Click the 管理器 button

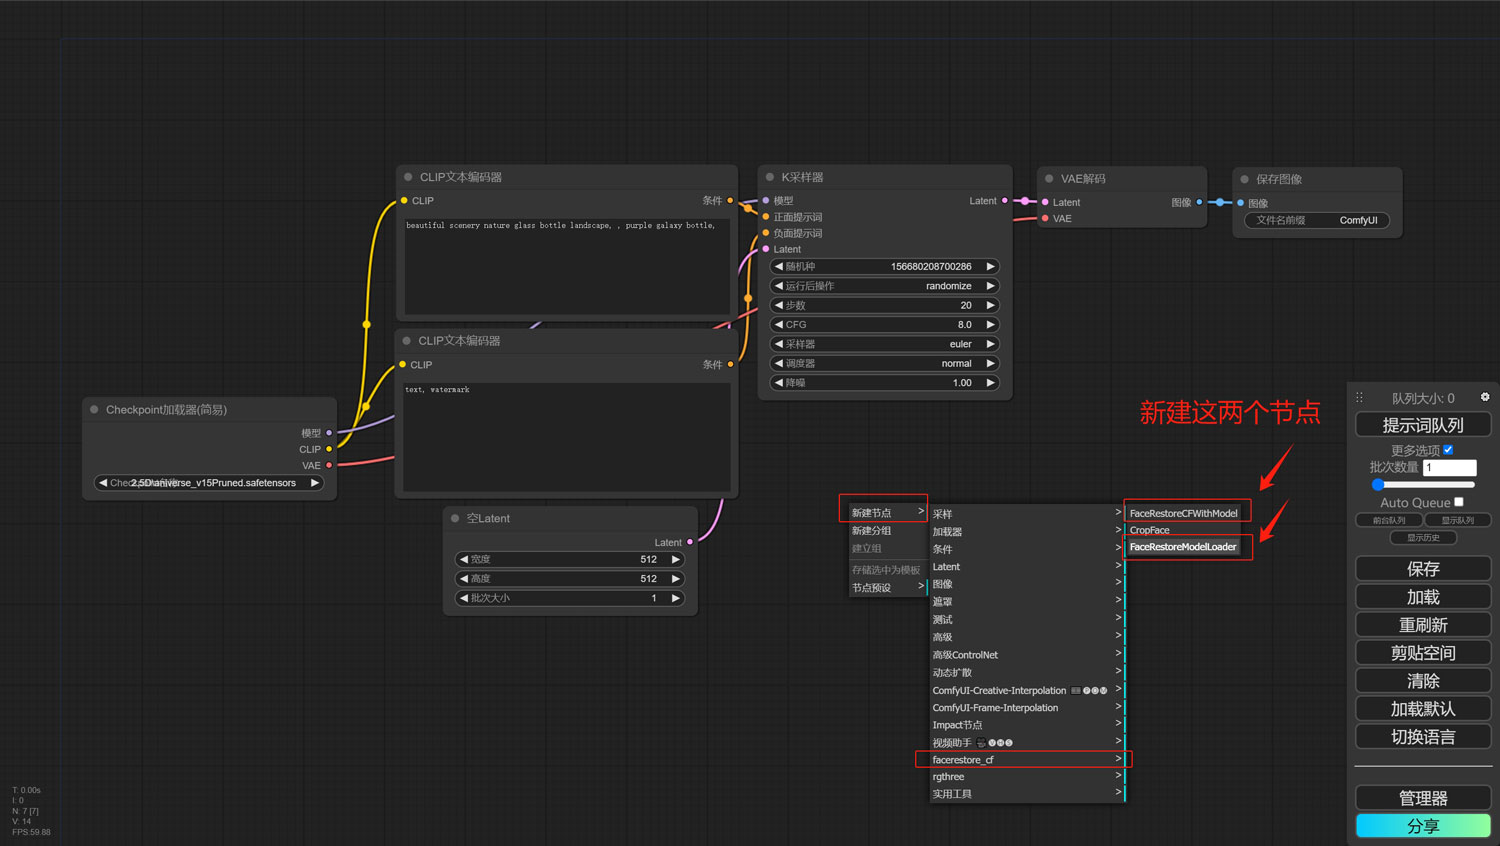1422,798
